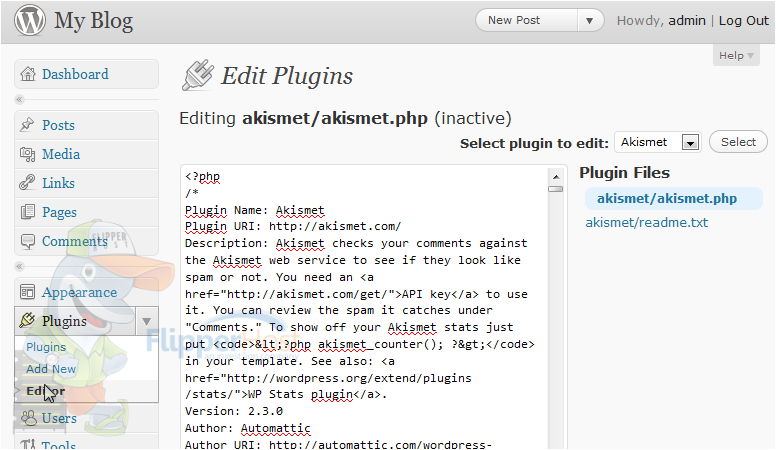This screenshot has width=776, height=450.
Task: Click the 'Version: 2.3.0' line in code
Action: coord(234,411)
